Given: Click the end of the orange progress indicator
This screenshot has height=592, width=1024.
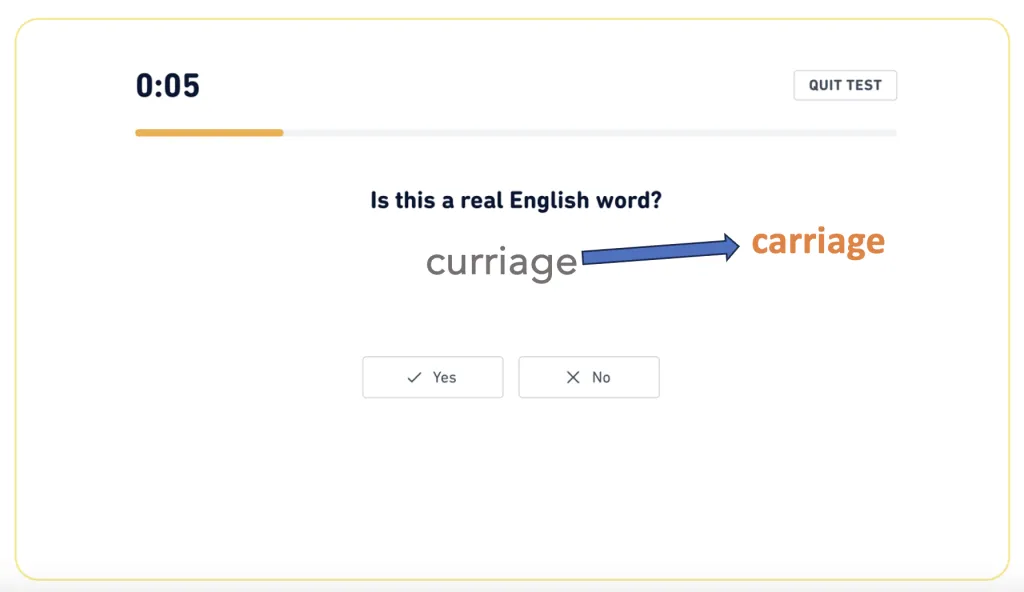Looking at the screenshot, I should 282,132.
